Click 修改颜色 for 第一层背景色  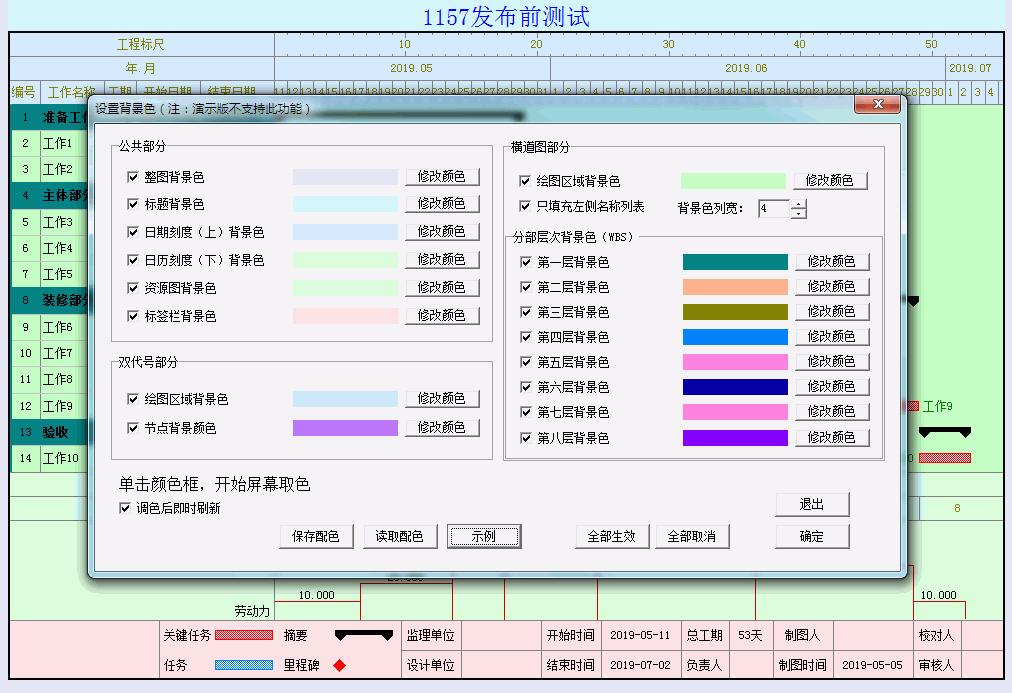[x=832, y=261]
